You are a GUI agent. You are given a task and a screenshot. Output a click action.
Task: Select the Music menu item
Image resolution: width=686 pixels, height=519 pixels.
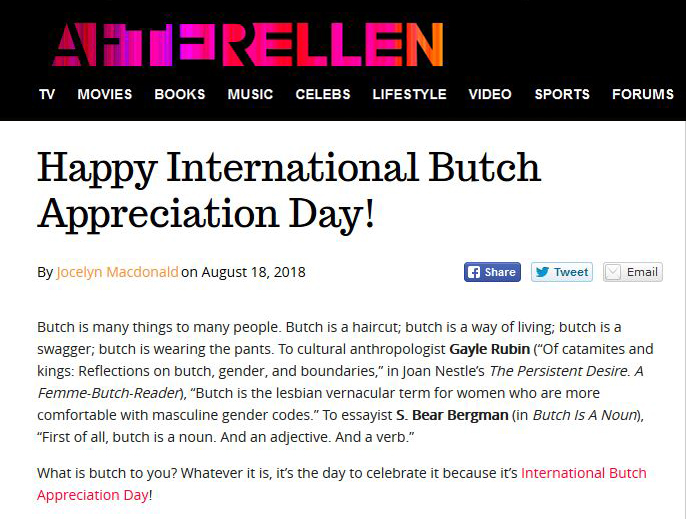pyautogui.click(x=250, y=94)
